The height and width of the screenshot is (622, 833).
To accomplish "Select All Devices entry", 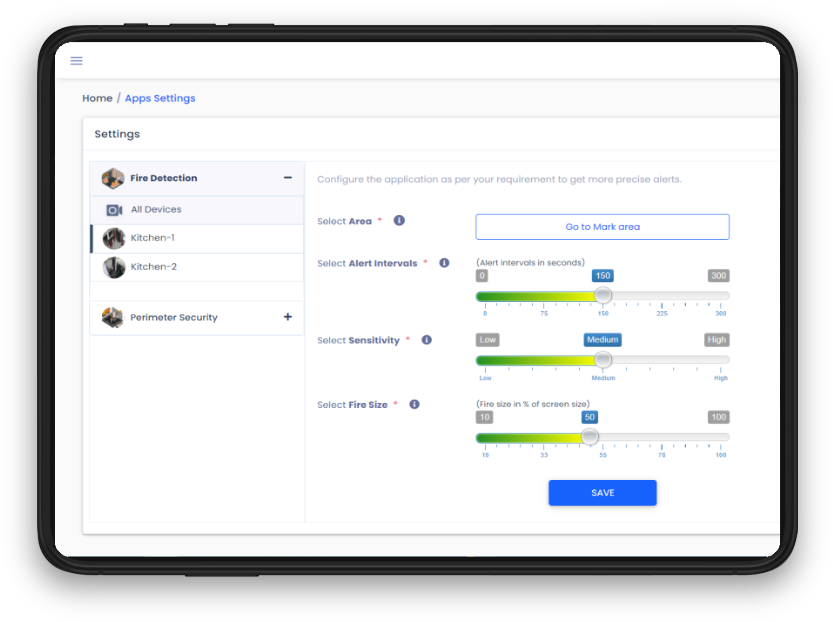I will (x=197, y=210).
